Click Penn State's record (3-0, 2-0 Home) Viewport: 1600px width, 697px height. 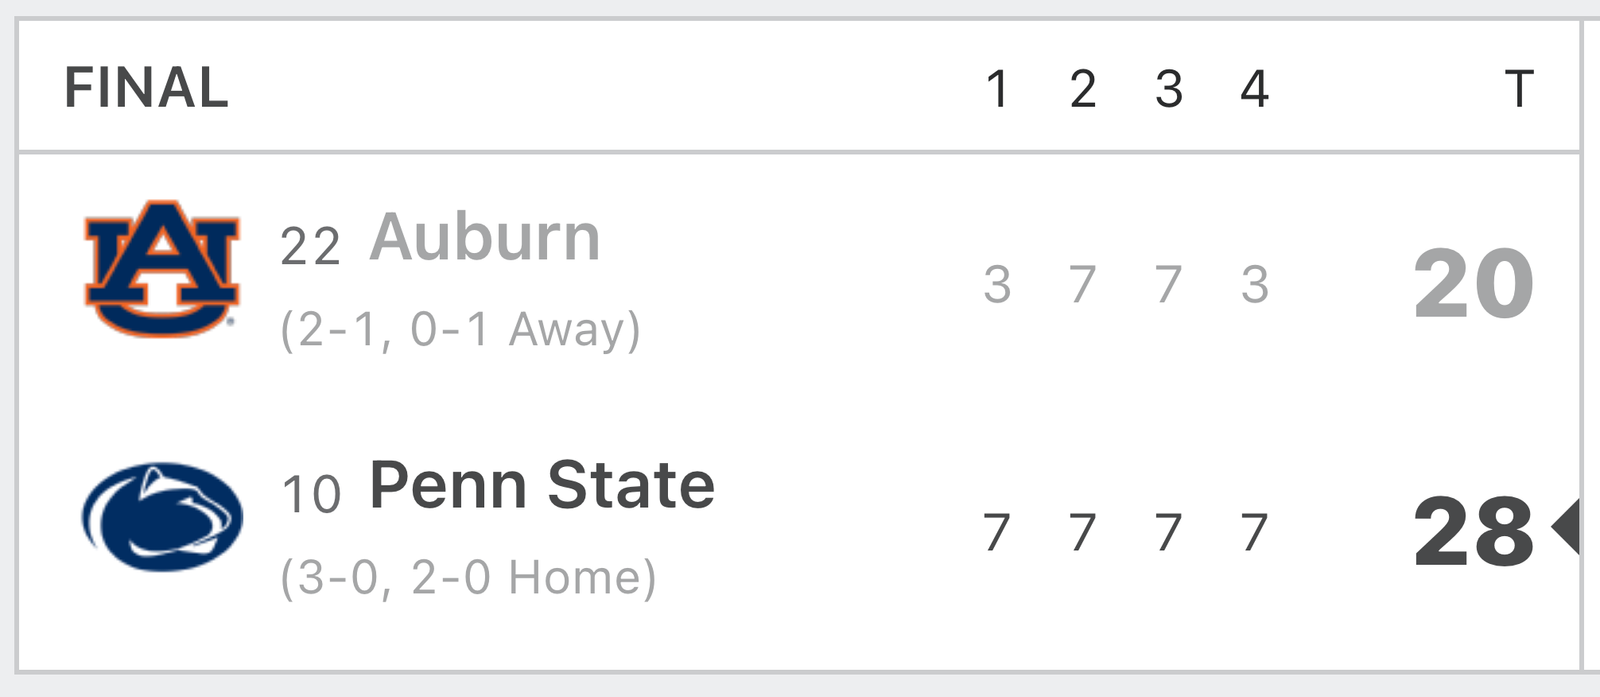coord(468,578)
